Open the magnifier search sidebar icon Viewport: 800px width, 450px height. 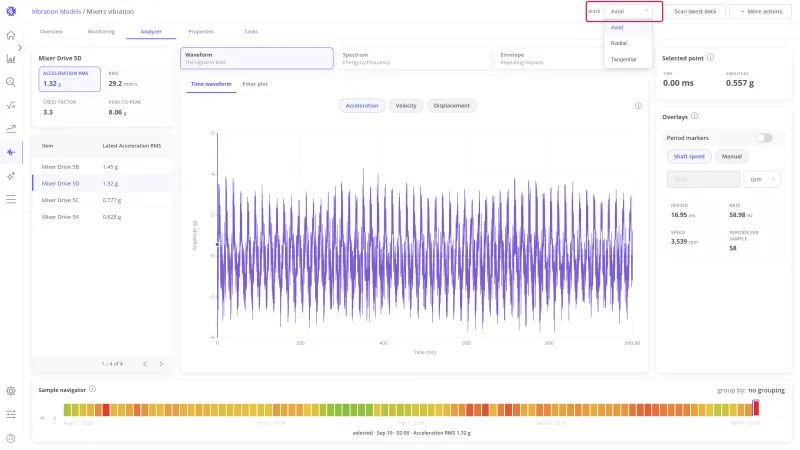11,82
